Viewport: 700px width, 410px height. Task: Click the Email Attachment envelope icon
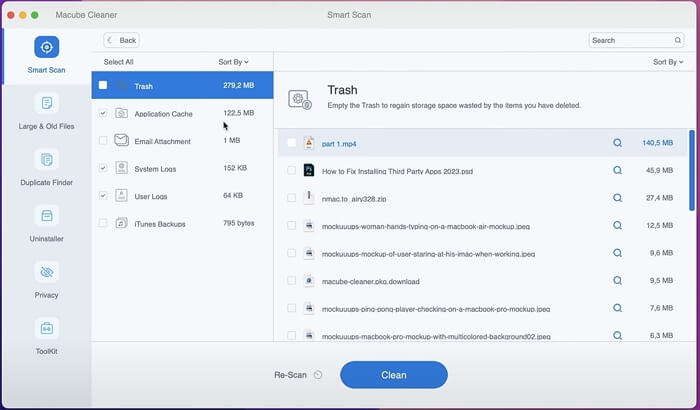click(121, 140)
